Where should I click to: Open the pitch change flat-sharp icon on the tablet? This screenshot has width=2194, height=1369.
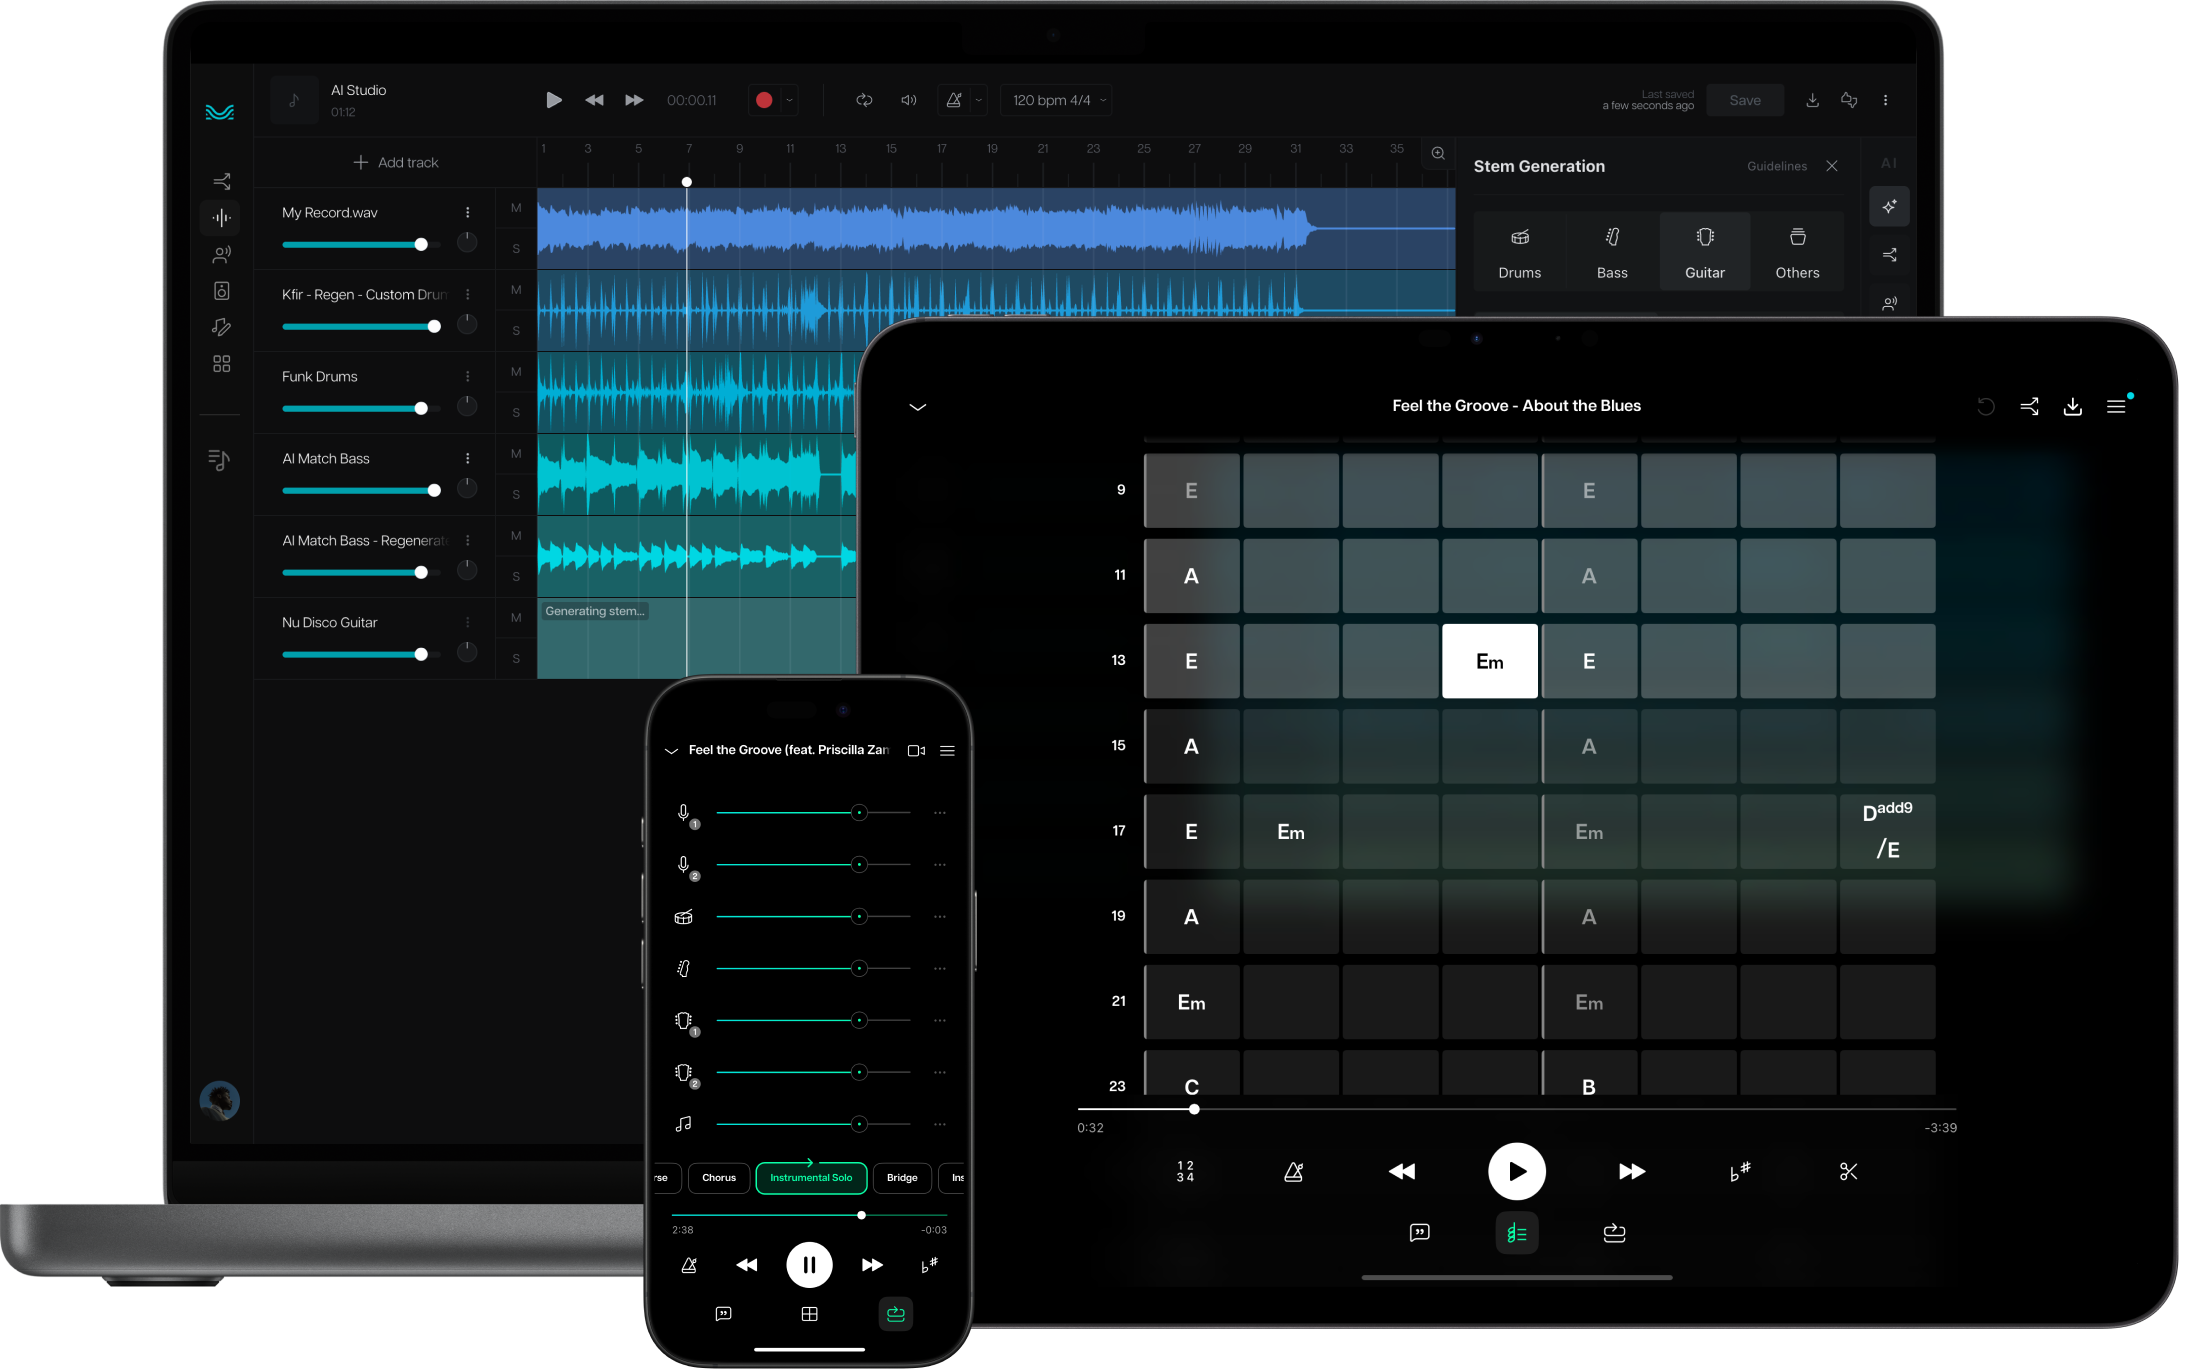[1739, 1171]
